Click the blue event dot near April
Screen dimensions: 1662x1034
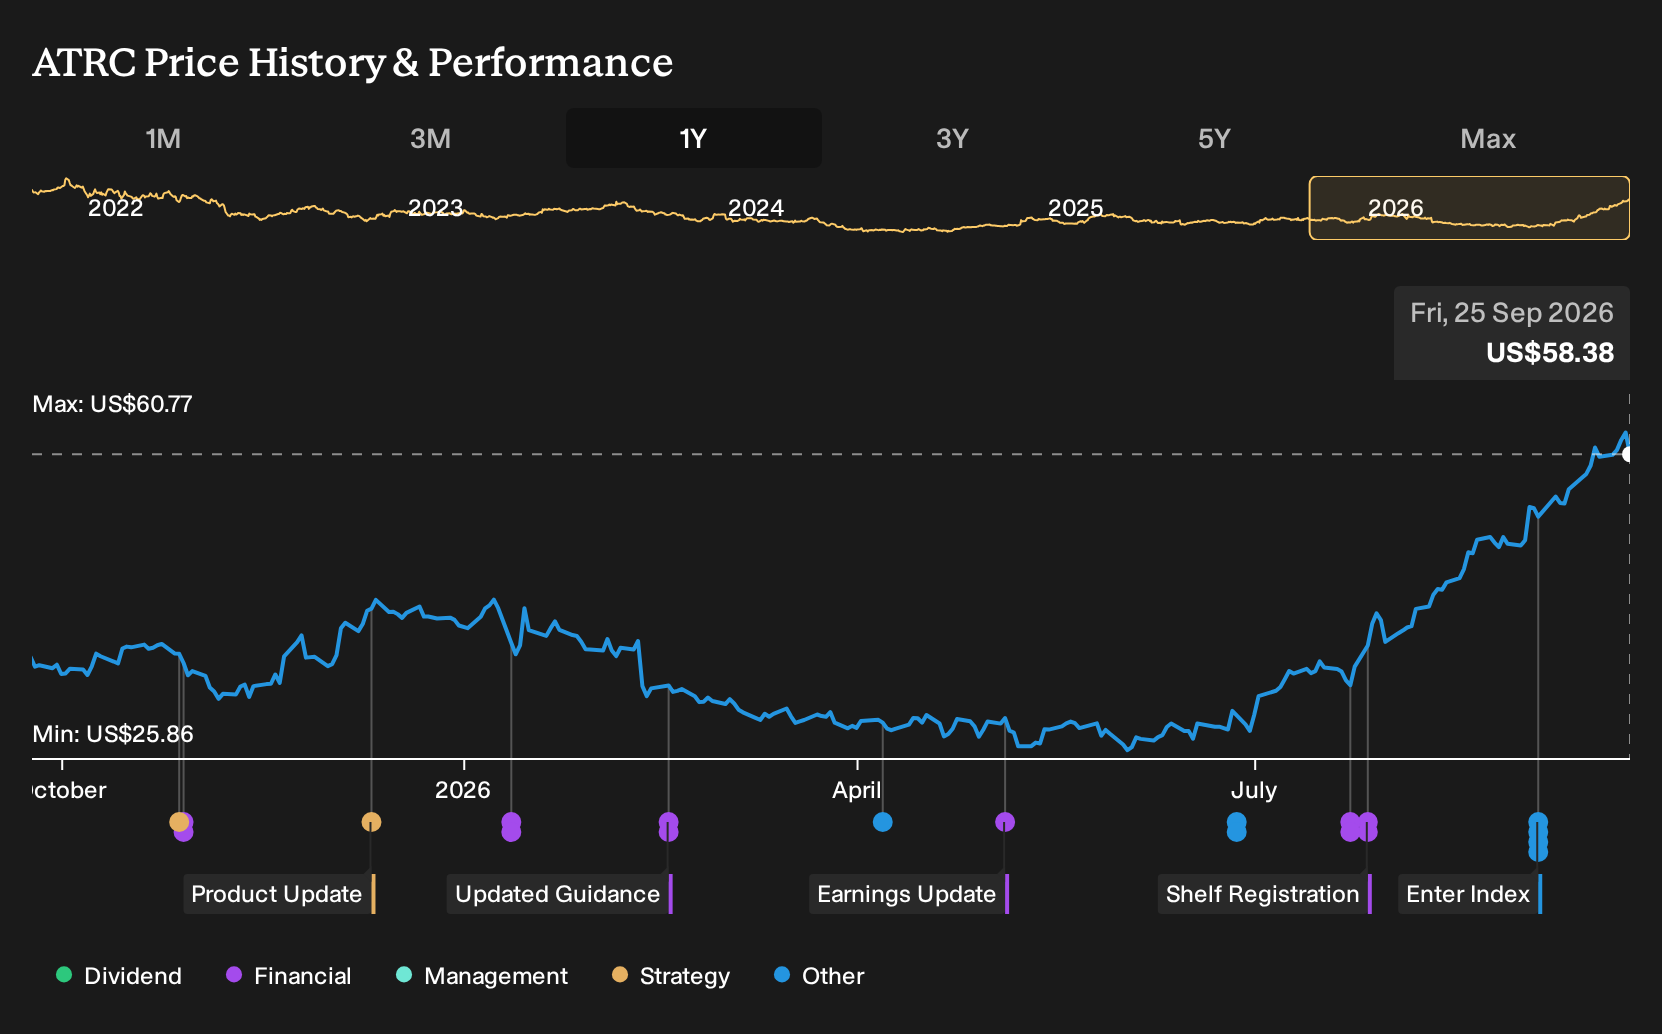882,822
